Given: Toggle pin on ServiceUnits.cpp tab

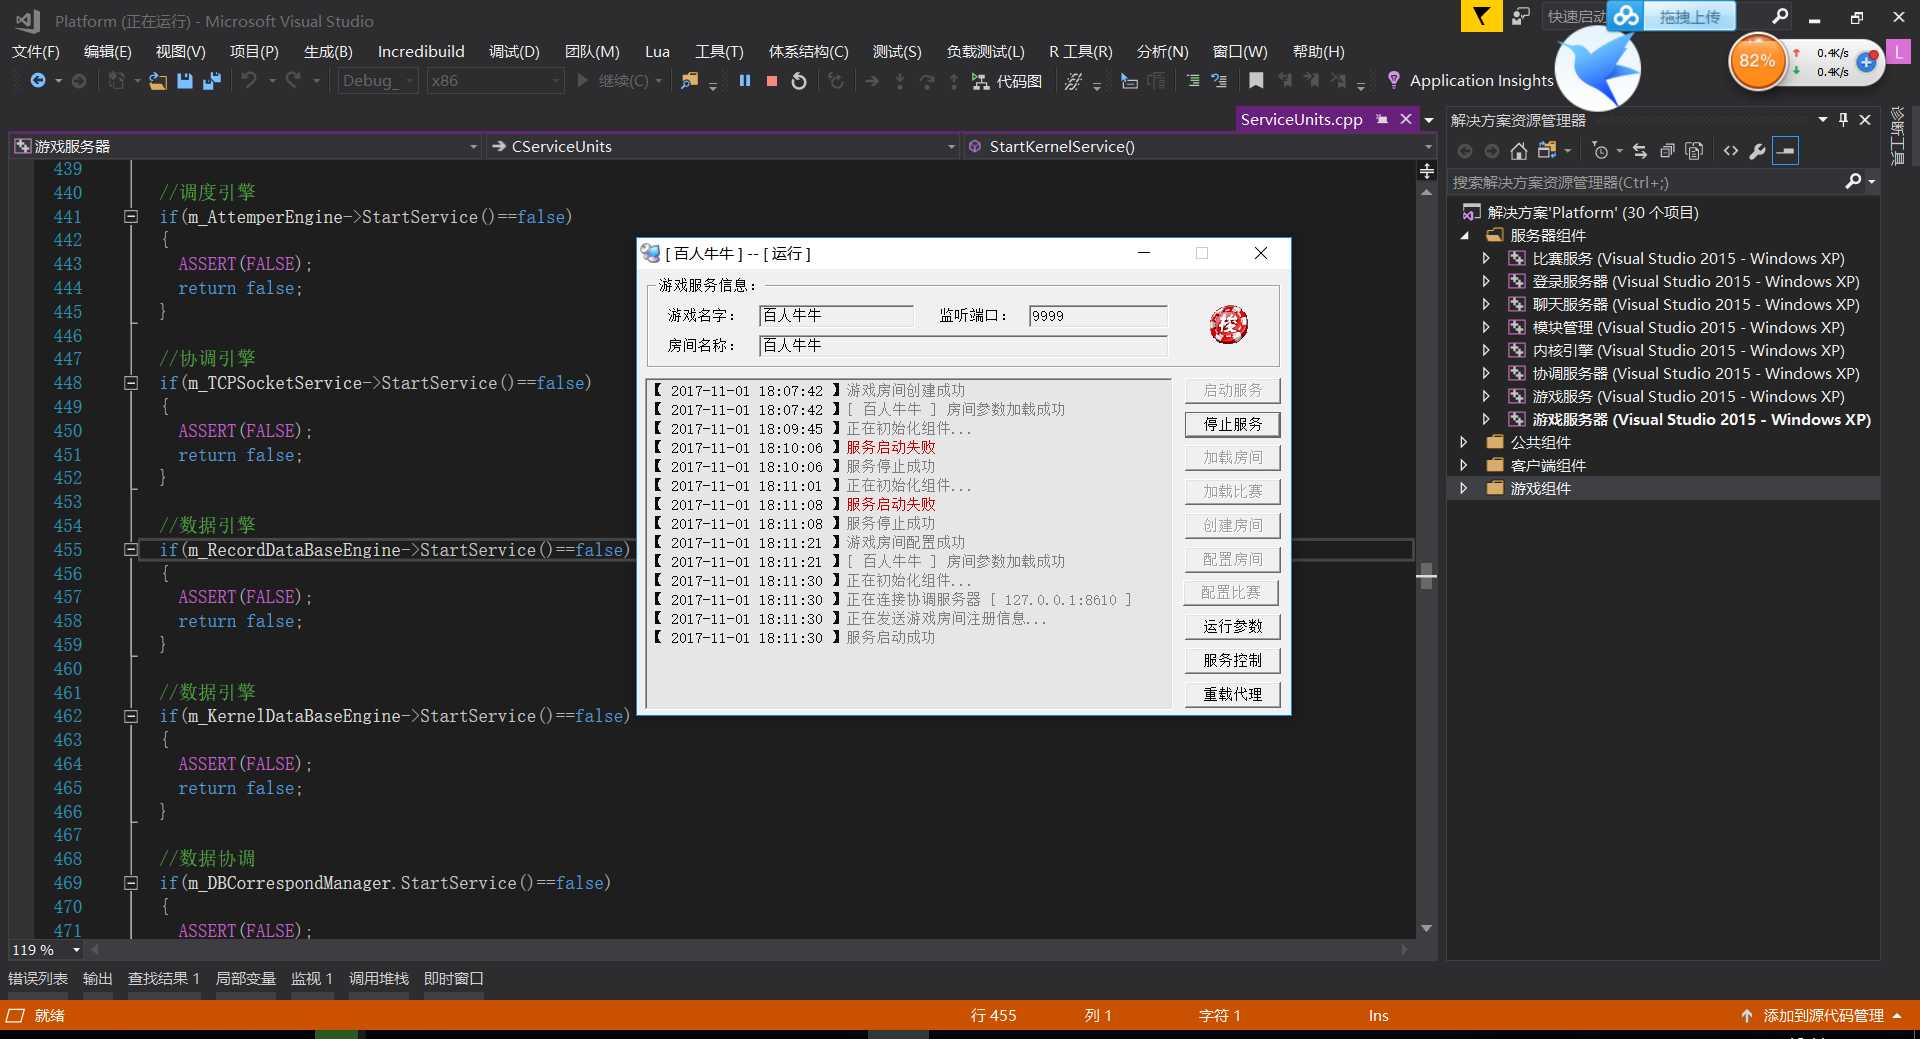Looking at the screenshot, I should [1382, 119].
